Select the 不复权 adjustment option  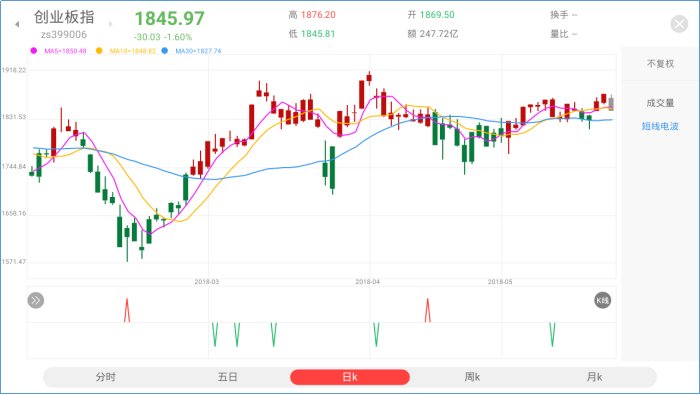[660, 64]
